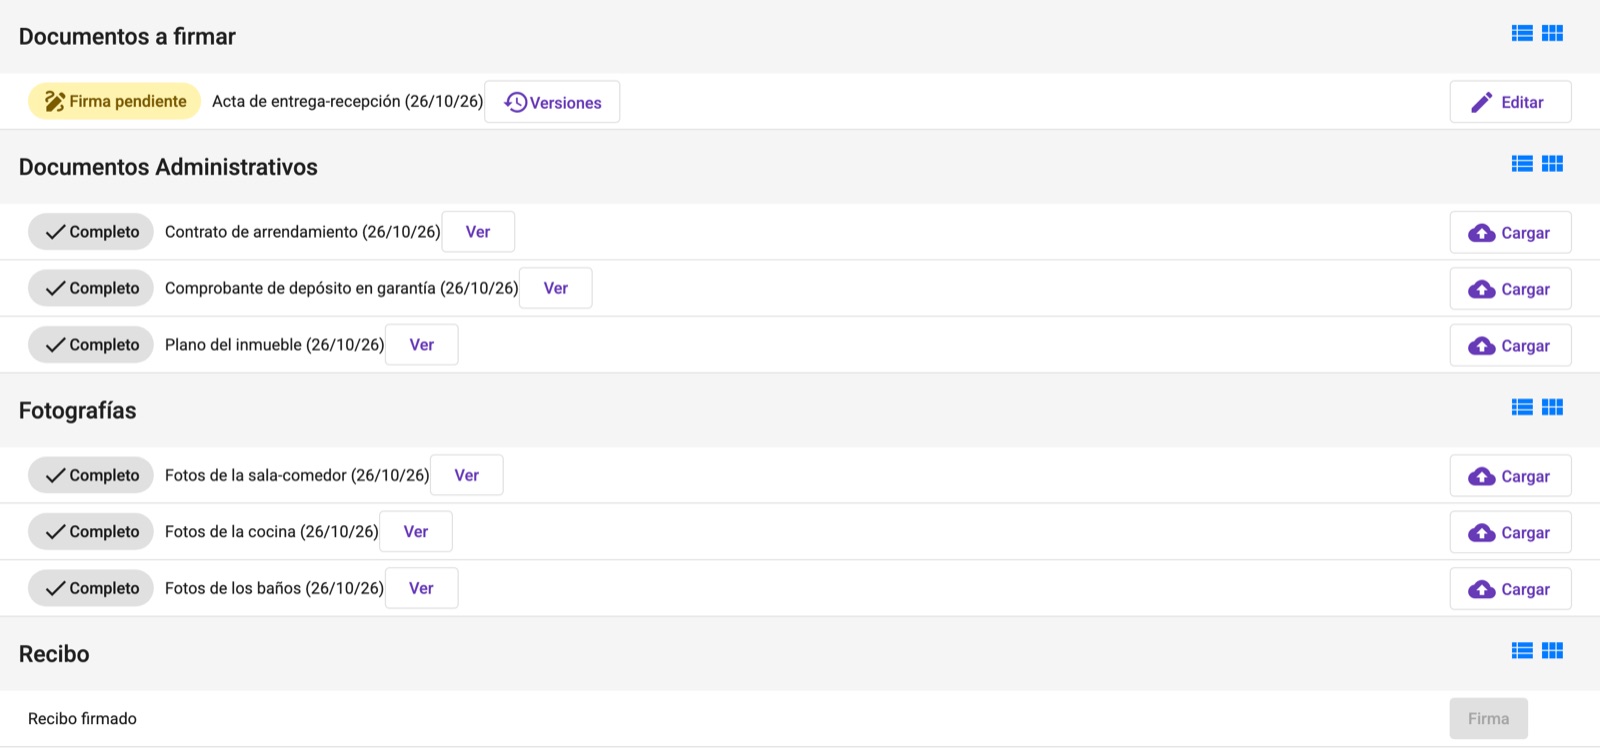Viewport: 1600px width, 748px height.
Task: Upload file for Comprobante de depósito
Action: point(1510,289)
